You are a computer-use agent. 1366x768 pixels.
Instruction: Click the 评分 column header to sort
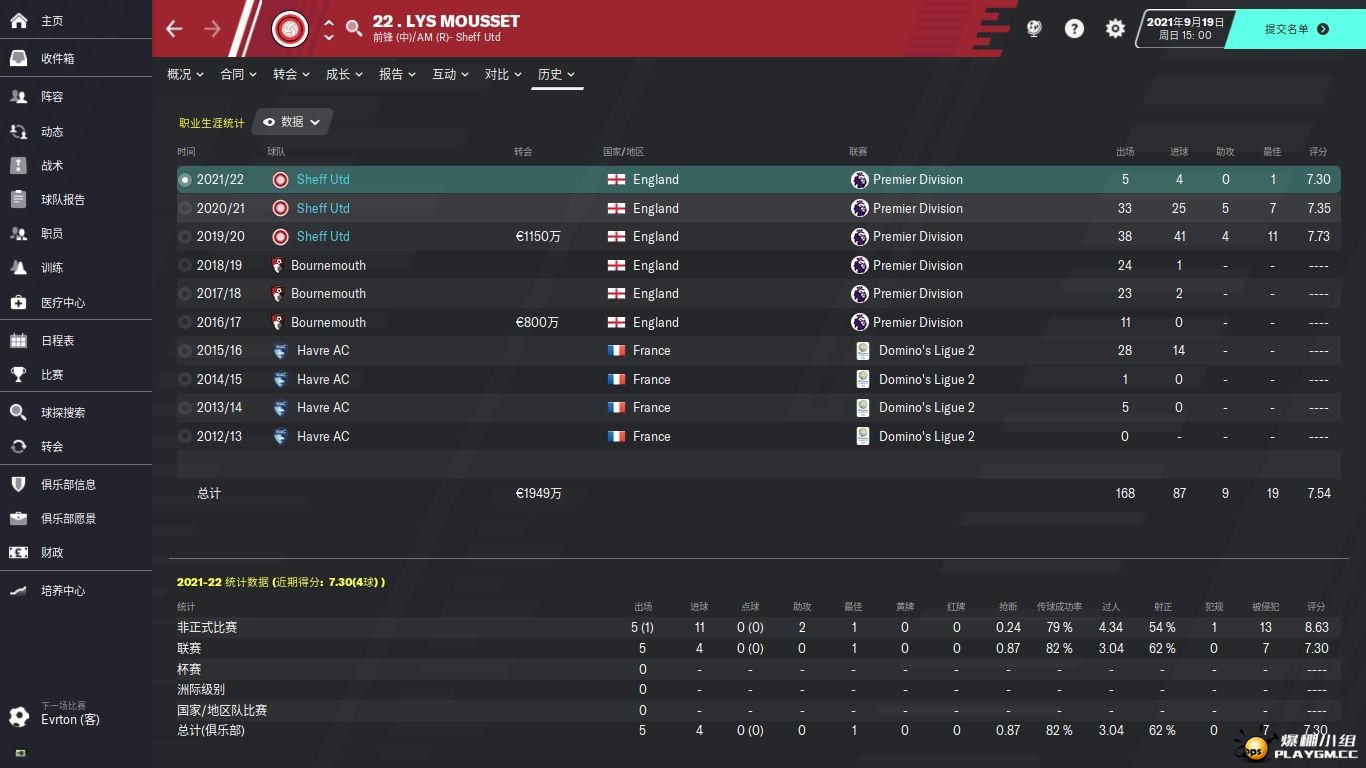[x=1318, y=152]
